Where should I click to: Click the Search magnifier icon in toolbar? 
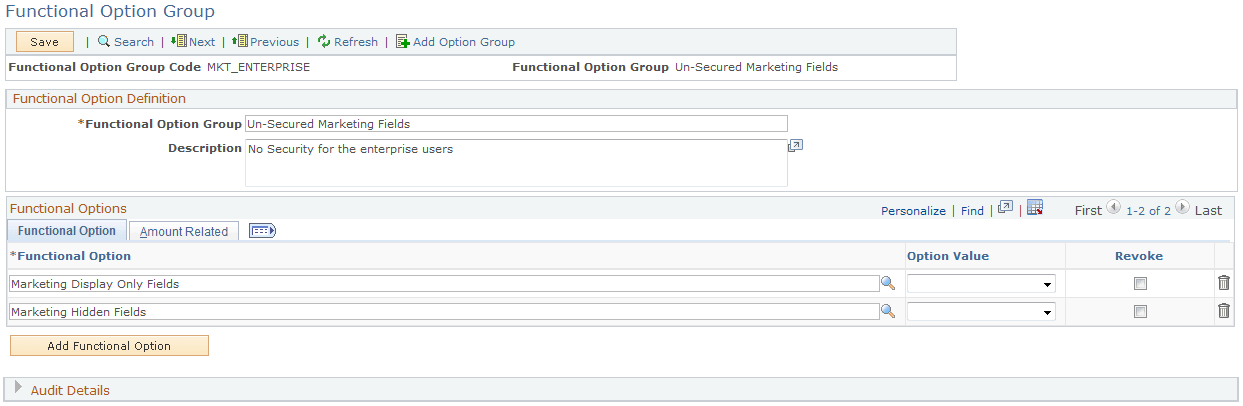[x=103, y=42]
